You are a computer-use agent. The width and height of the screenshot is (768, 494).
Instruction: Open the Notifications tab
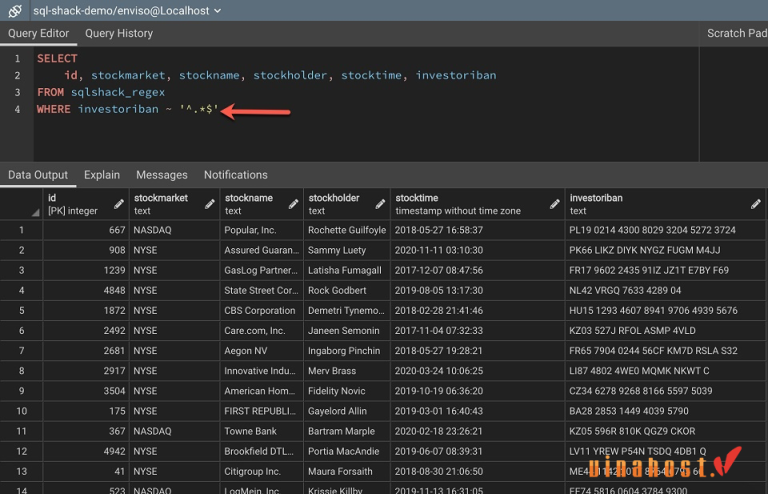click(235, 175)
